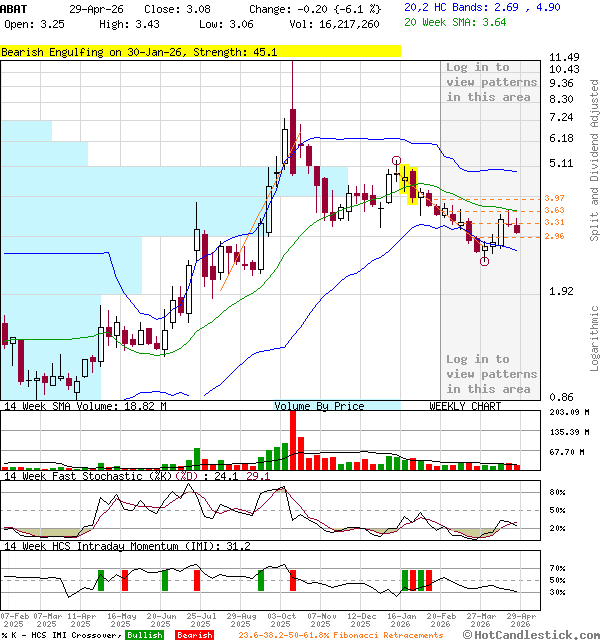Image resolution: width=600 pixels, height=640 pixels.
Task: Click the lower 'Log in to view patterns' notice
Action: coord(490,373)
